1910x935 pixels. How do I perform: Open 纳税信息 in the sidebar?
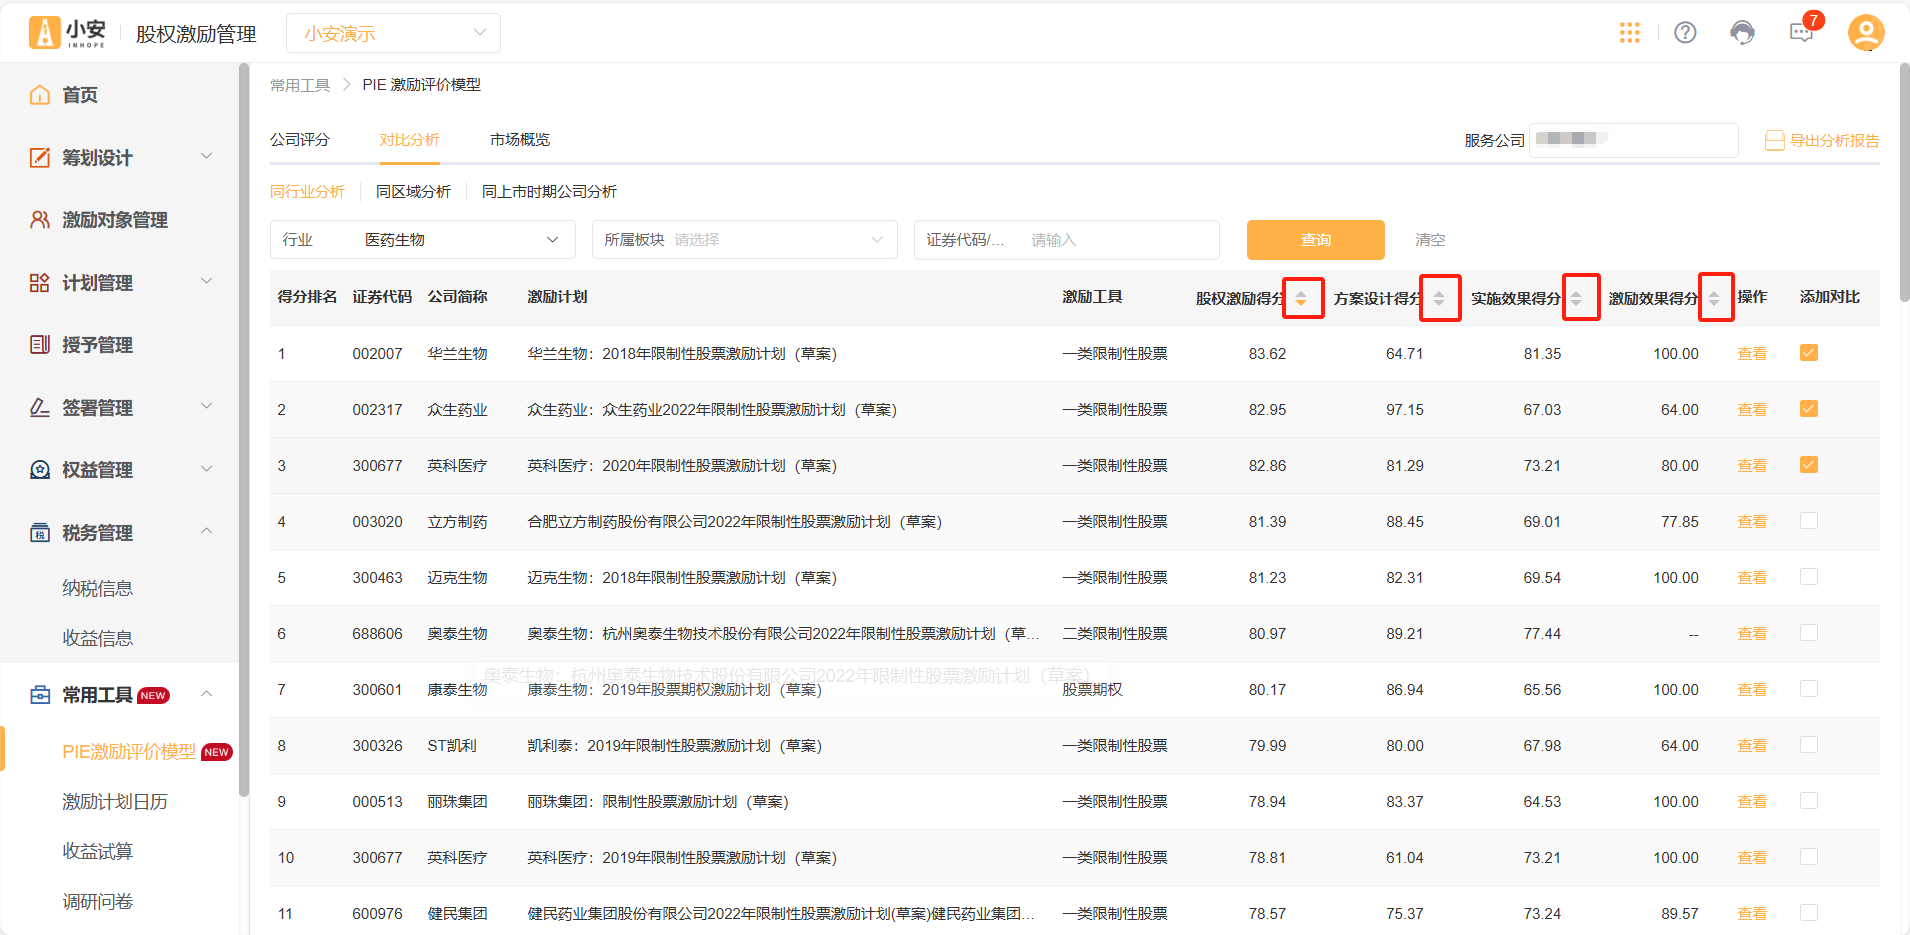tap(98, 588)
